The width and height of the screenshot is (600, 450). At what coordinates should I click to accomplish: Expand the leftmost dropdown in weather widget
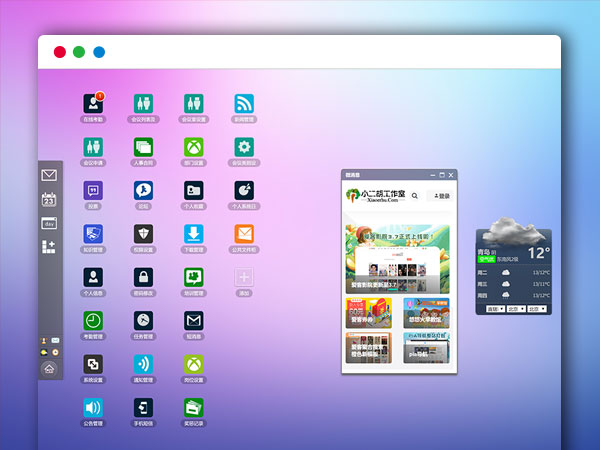pos(494,309)
